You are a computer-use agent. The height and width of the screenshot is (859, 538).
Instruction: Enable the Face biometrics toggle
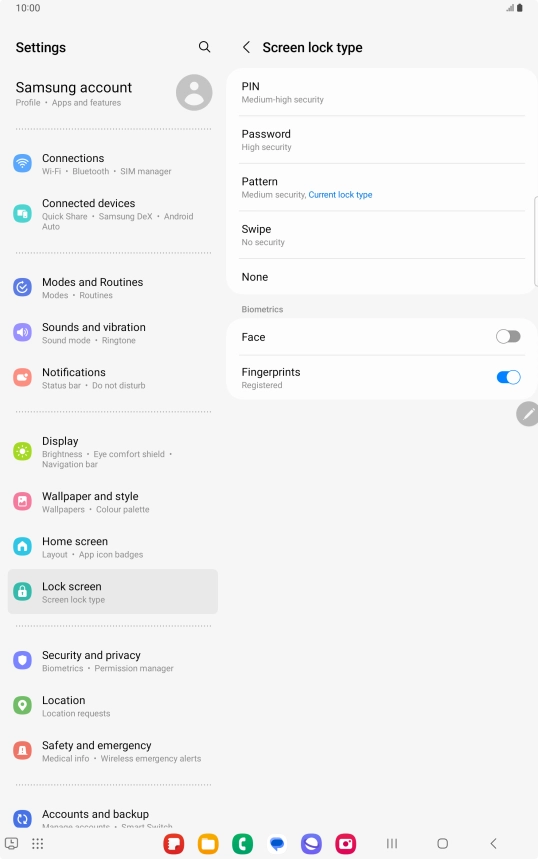pos(508,336)
